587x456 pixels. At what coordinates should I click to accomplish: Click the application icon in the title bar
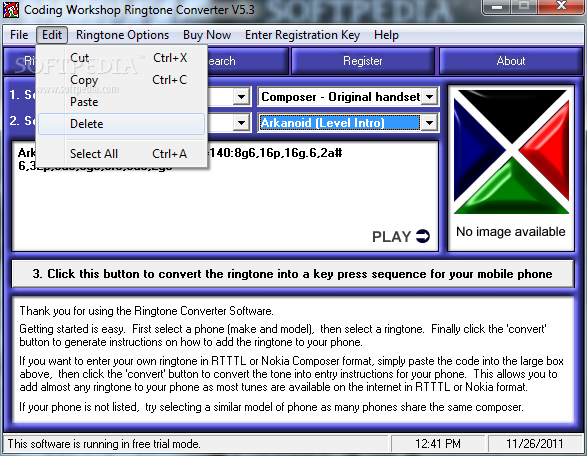(10, 10)
